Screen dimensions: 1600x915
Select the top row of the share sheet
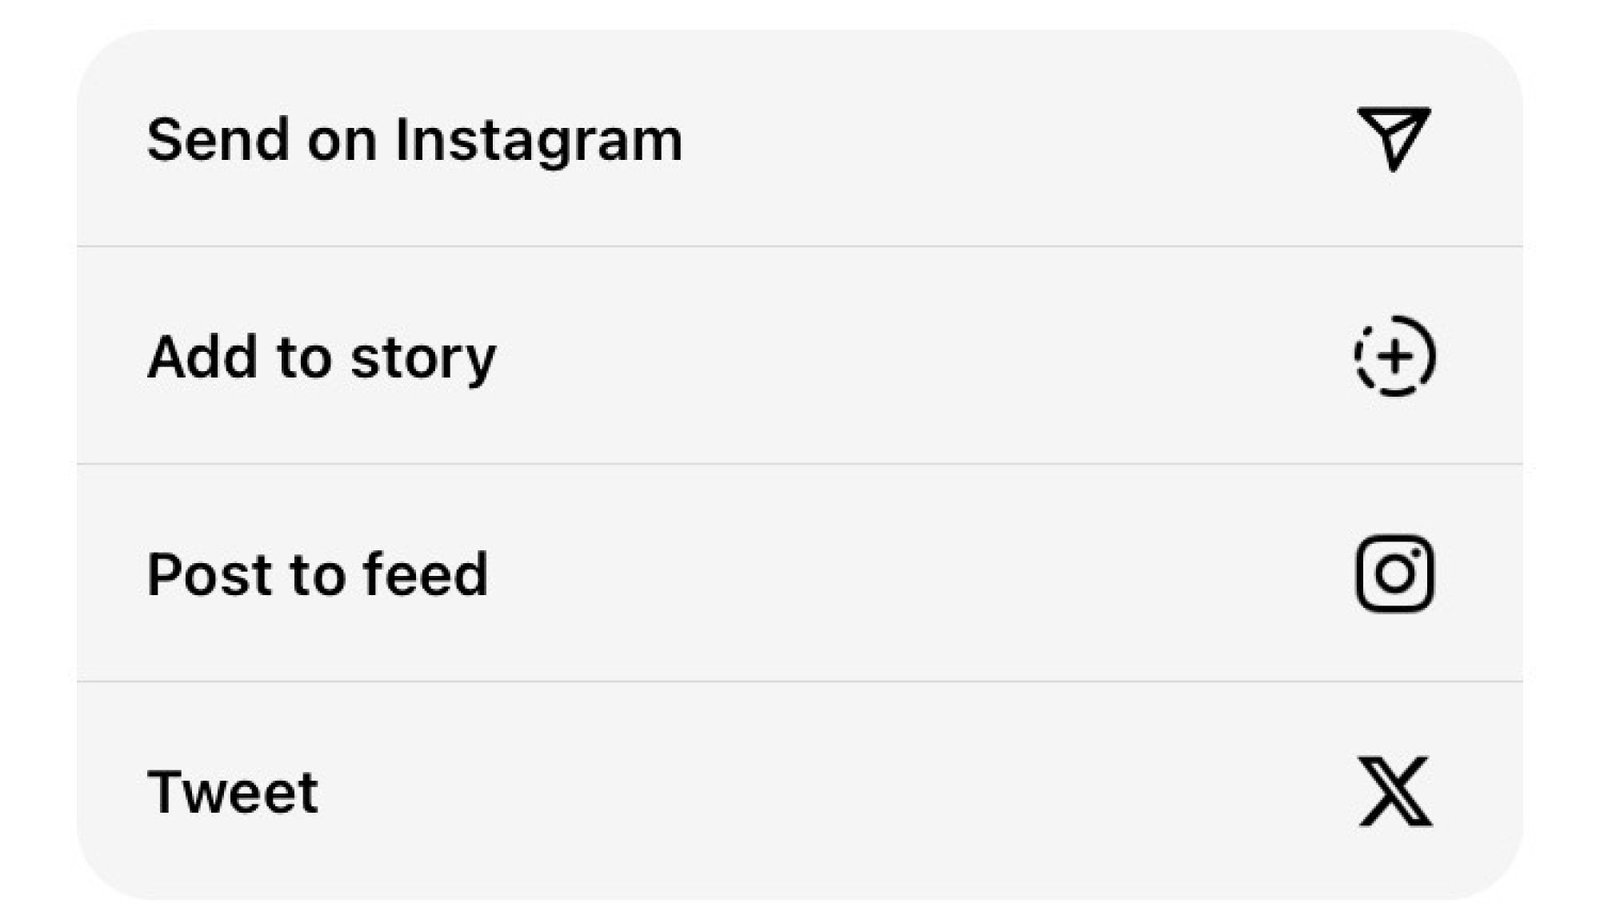click(x=800, y=140)
